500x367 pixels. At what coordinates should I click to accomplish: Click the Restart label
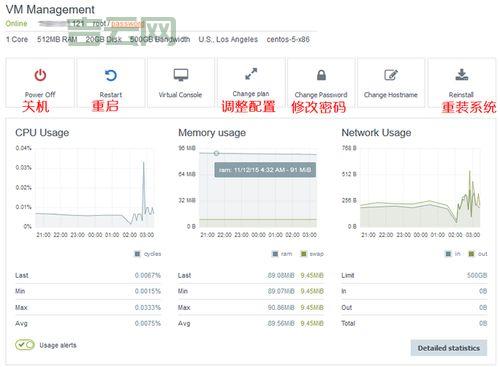pyautogui.click(x=111, y=95)
